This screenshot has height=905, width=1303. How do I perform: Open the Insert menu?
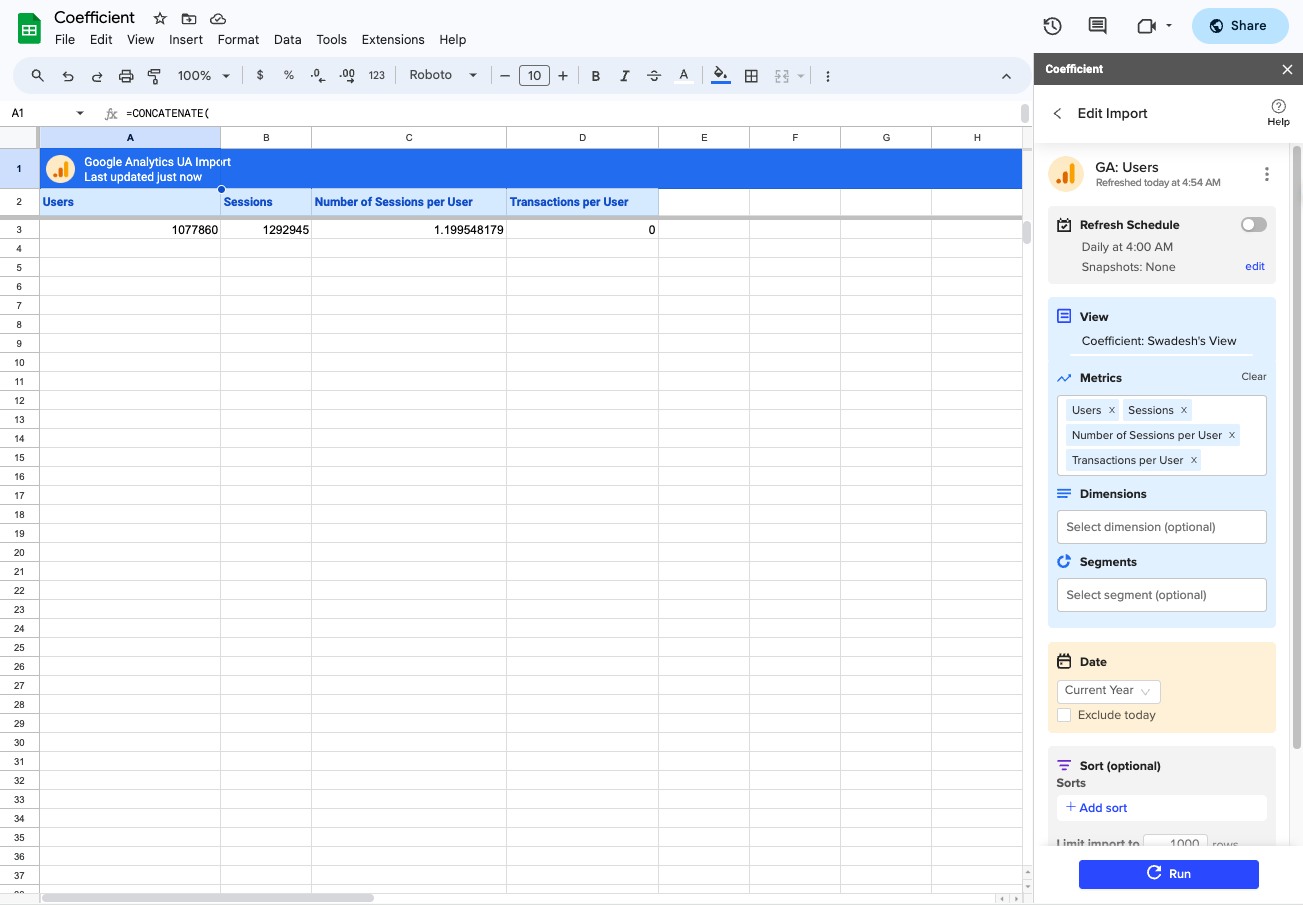186,40
